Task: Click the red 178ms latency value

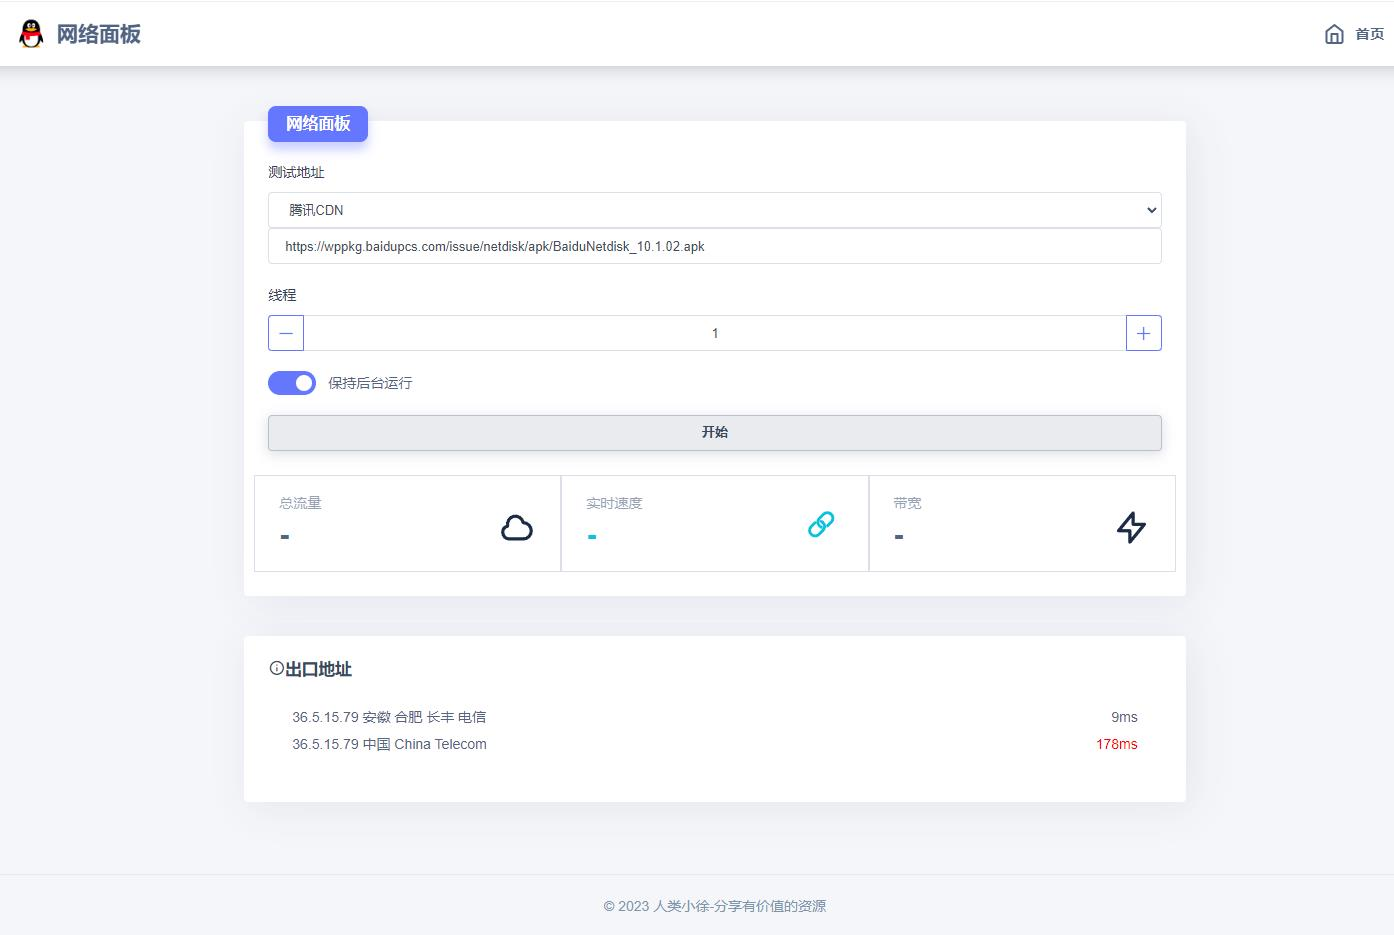Action: tap(1117, 744)
